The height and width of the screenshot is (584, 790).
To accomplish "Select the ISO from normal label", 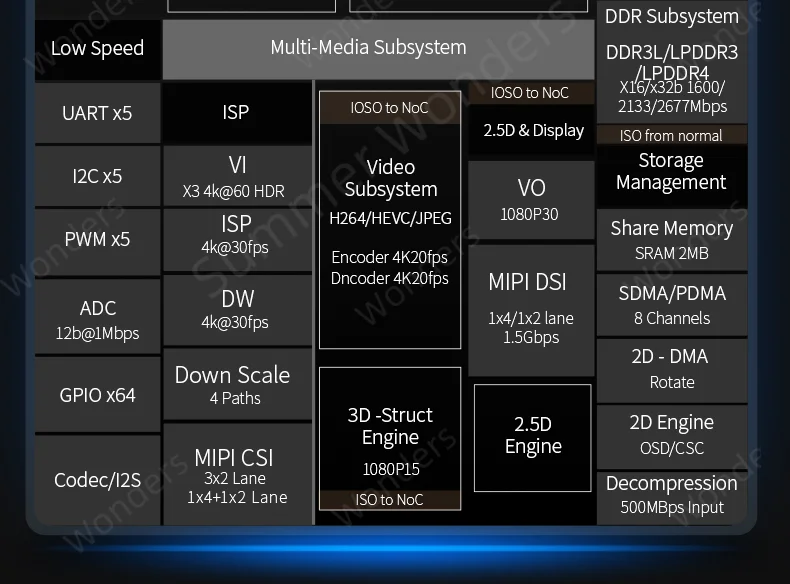I will click(671, 136).
